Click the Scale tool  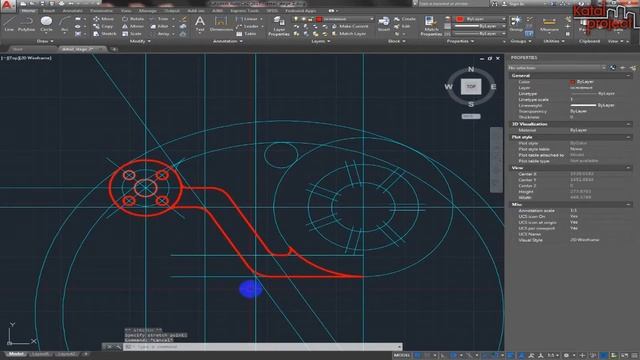132,33
